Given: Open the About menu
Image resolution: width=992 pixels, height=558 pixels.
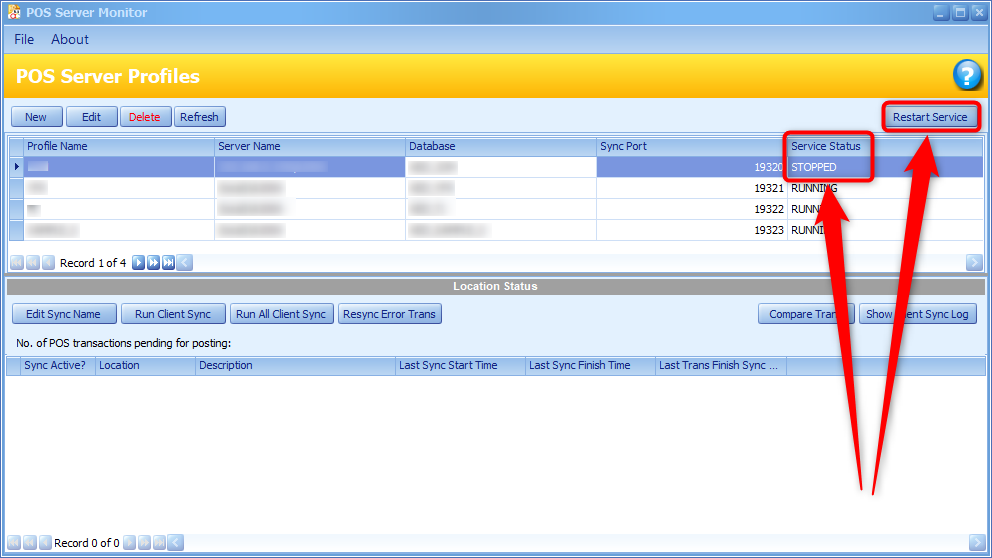Looking at the screenshot, I should coord(70,39).
